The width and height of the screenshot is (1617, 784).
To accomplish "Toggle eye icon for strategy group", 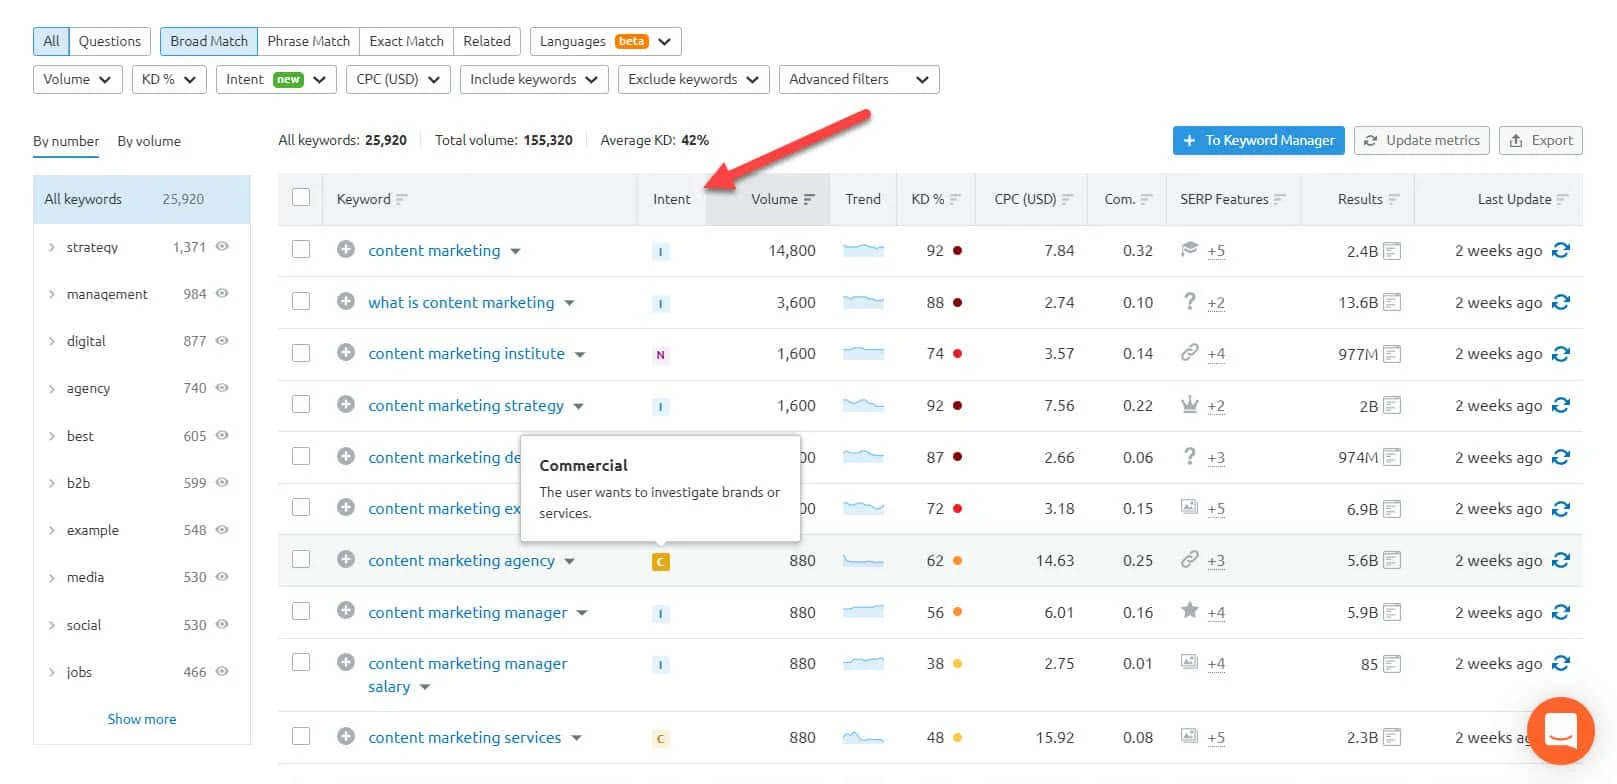I will pos(222,246).
